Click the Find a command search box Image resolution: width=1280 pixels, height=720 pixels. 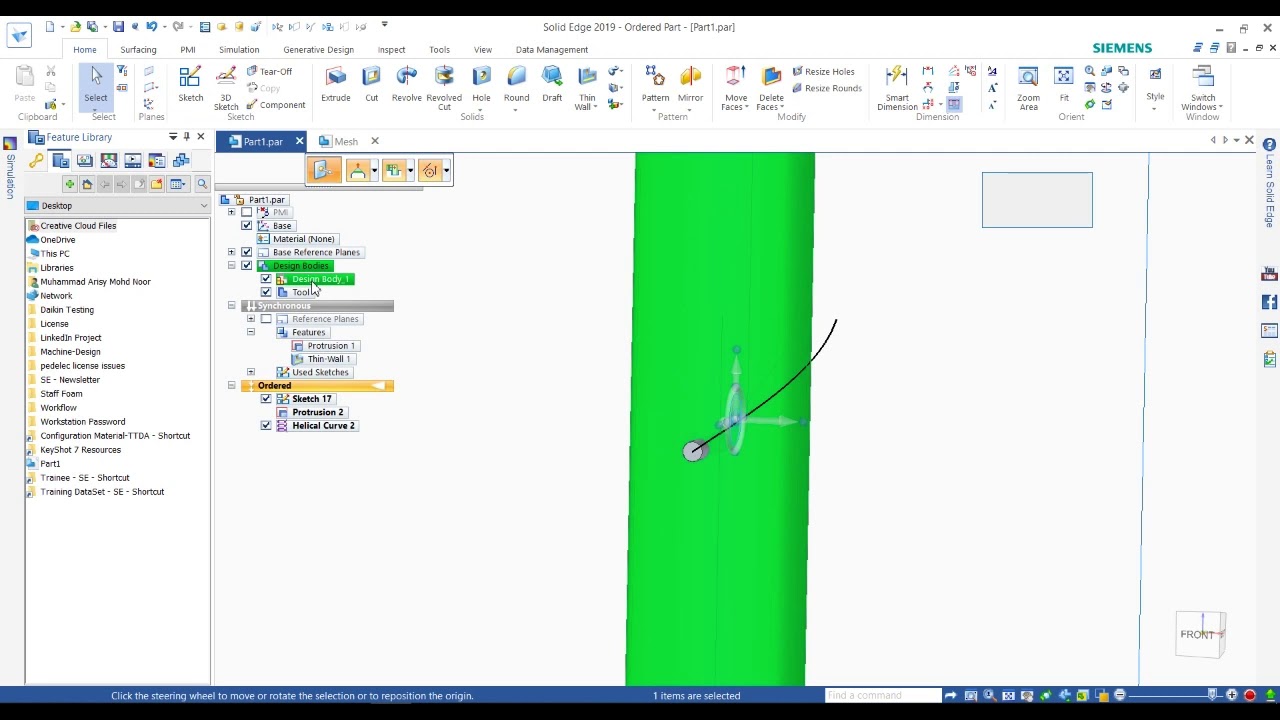click(x=883, y=696)
